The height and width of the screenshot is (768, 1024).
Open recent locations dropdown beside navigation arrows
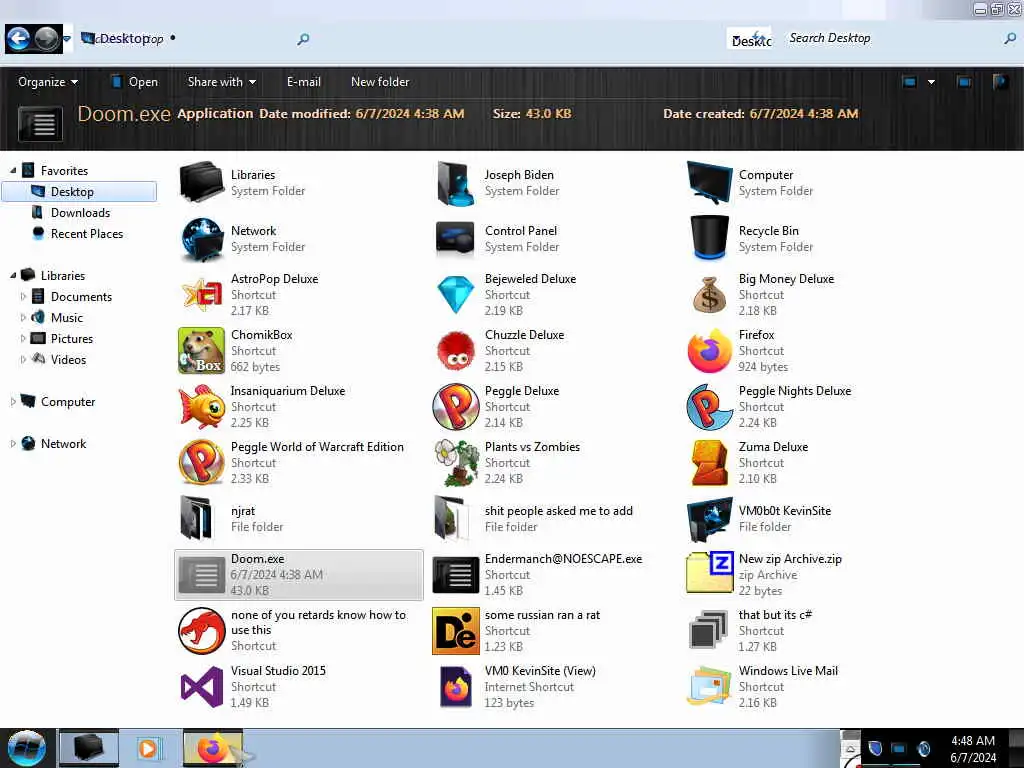point(67,39)
